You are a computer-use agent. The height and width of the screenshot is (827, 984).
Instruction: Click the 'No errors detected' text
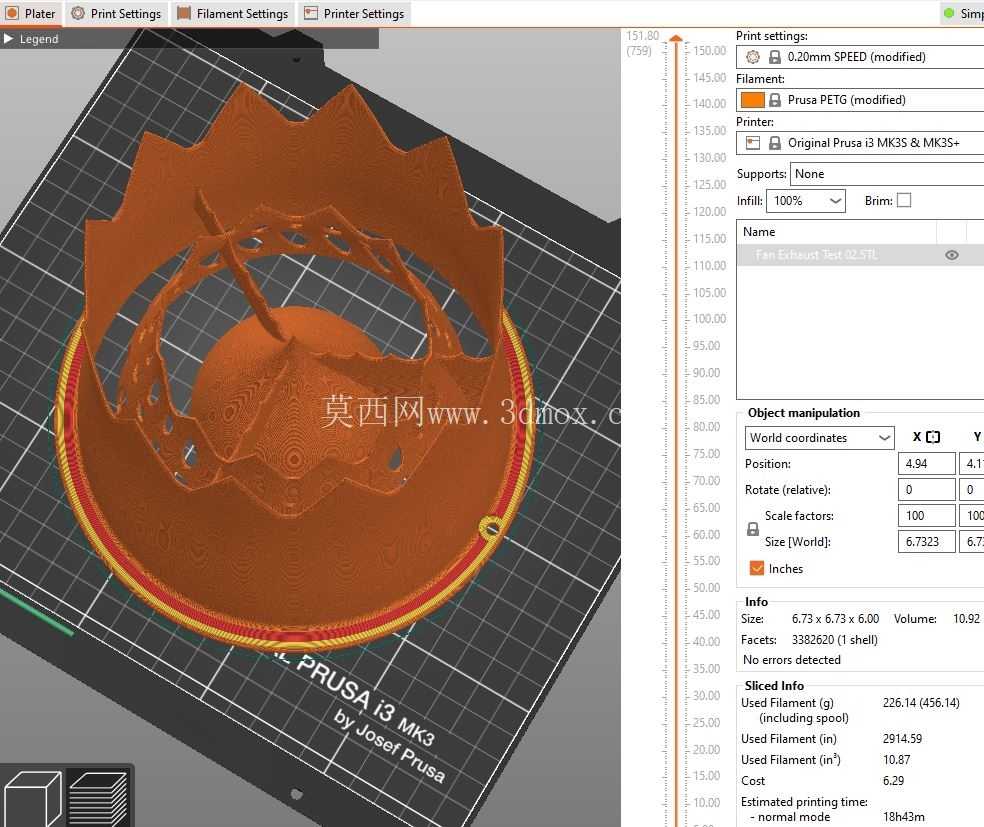pyautogui.click(x=791, y=659)
